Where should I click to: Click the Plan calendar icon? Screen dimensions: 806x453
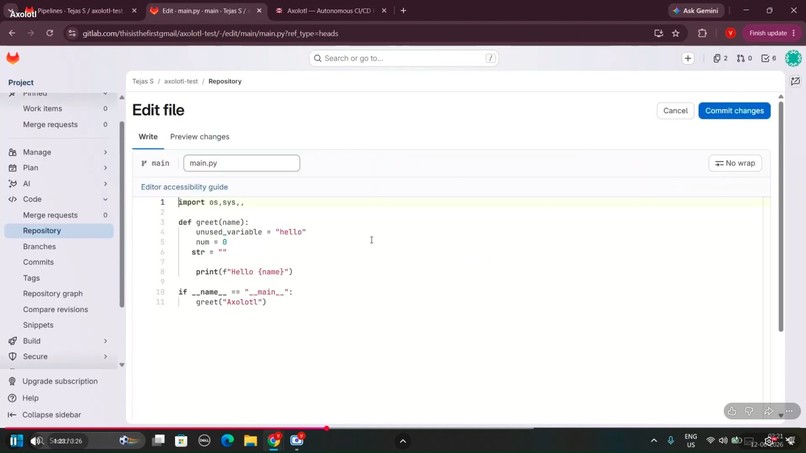[12, 168]
